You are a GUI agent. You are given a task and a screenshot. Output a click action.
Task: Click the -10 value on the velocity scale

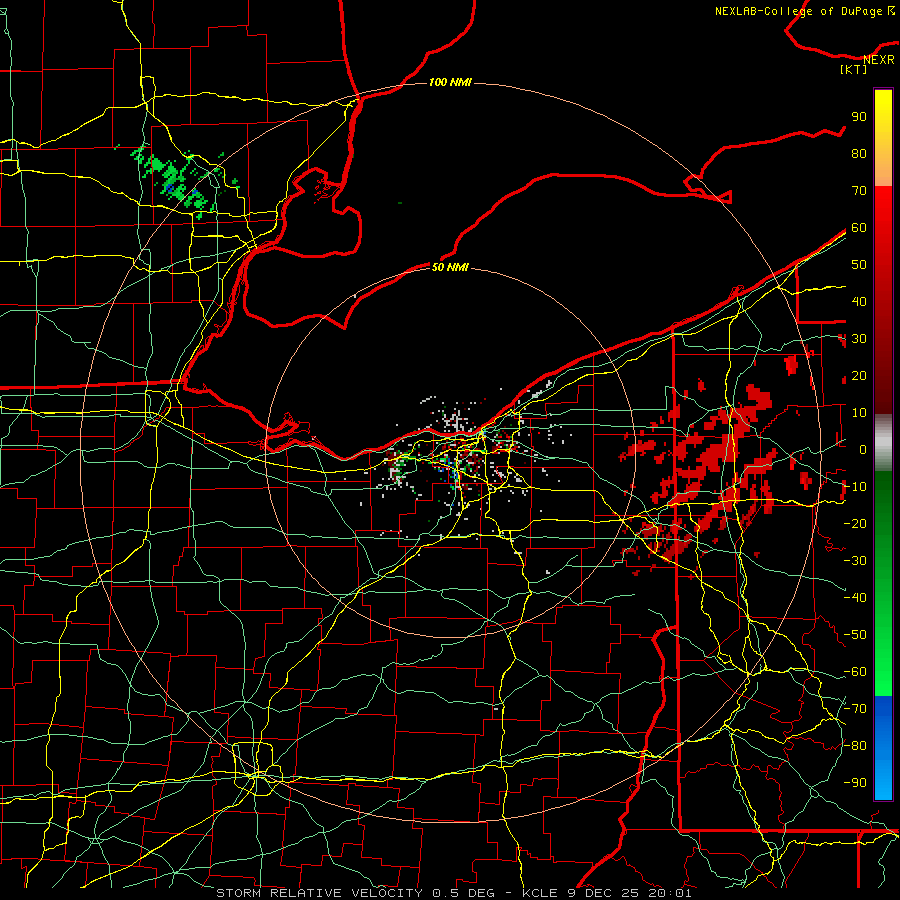coord(855,487)
